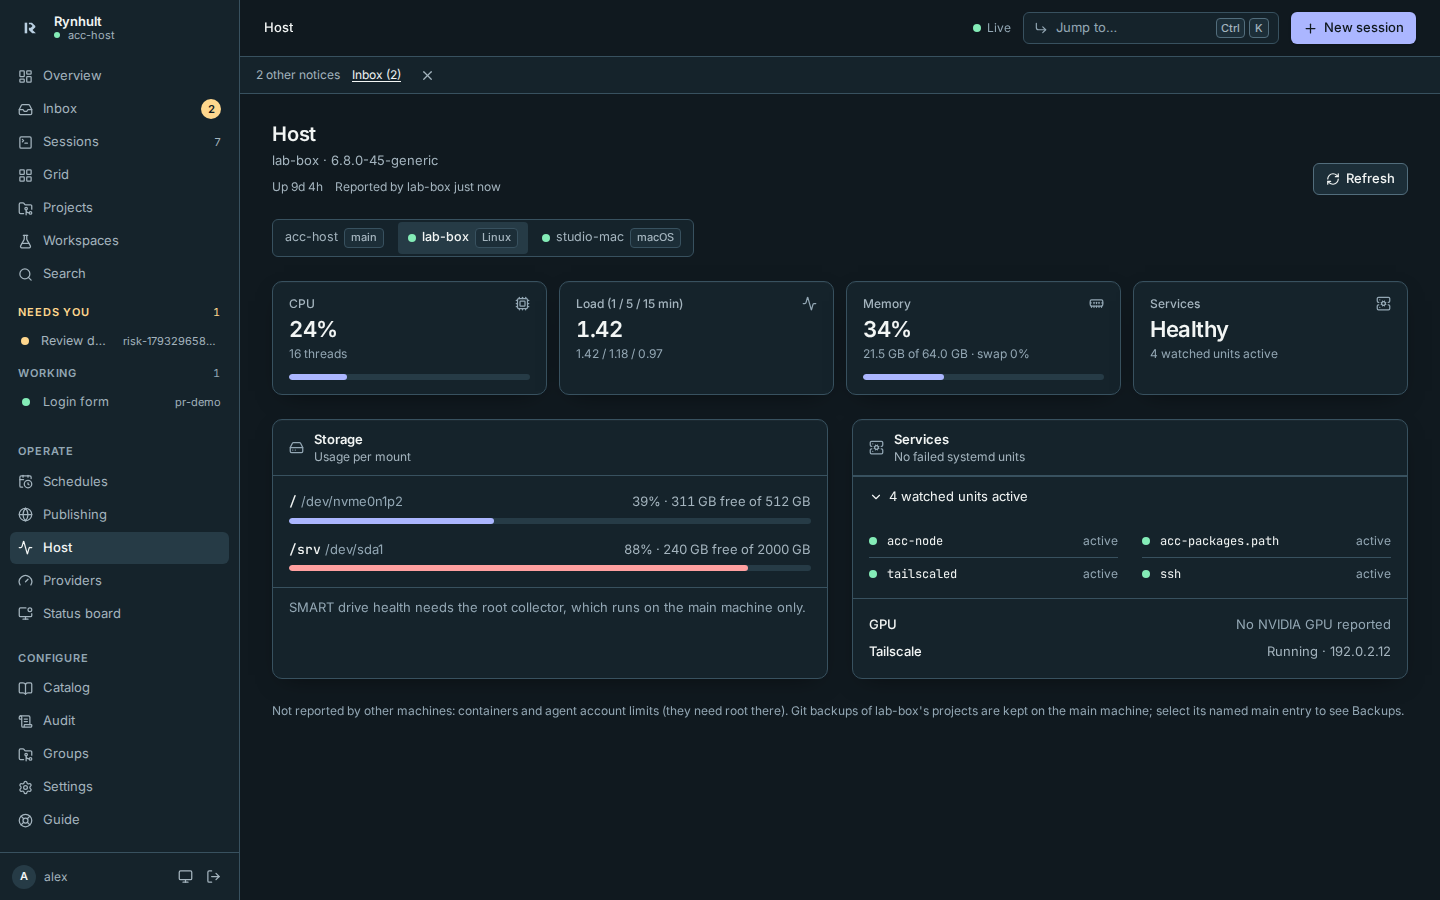Click the Healthy services status text
The width and height of the screenshot is (1440, 900).
pos(1189,330)
